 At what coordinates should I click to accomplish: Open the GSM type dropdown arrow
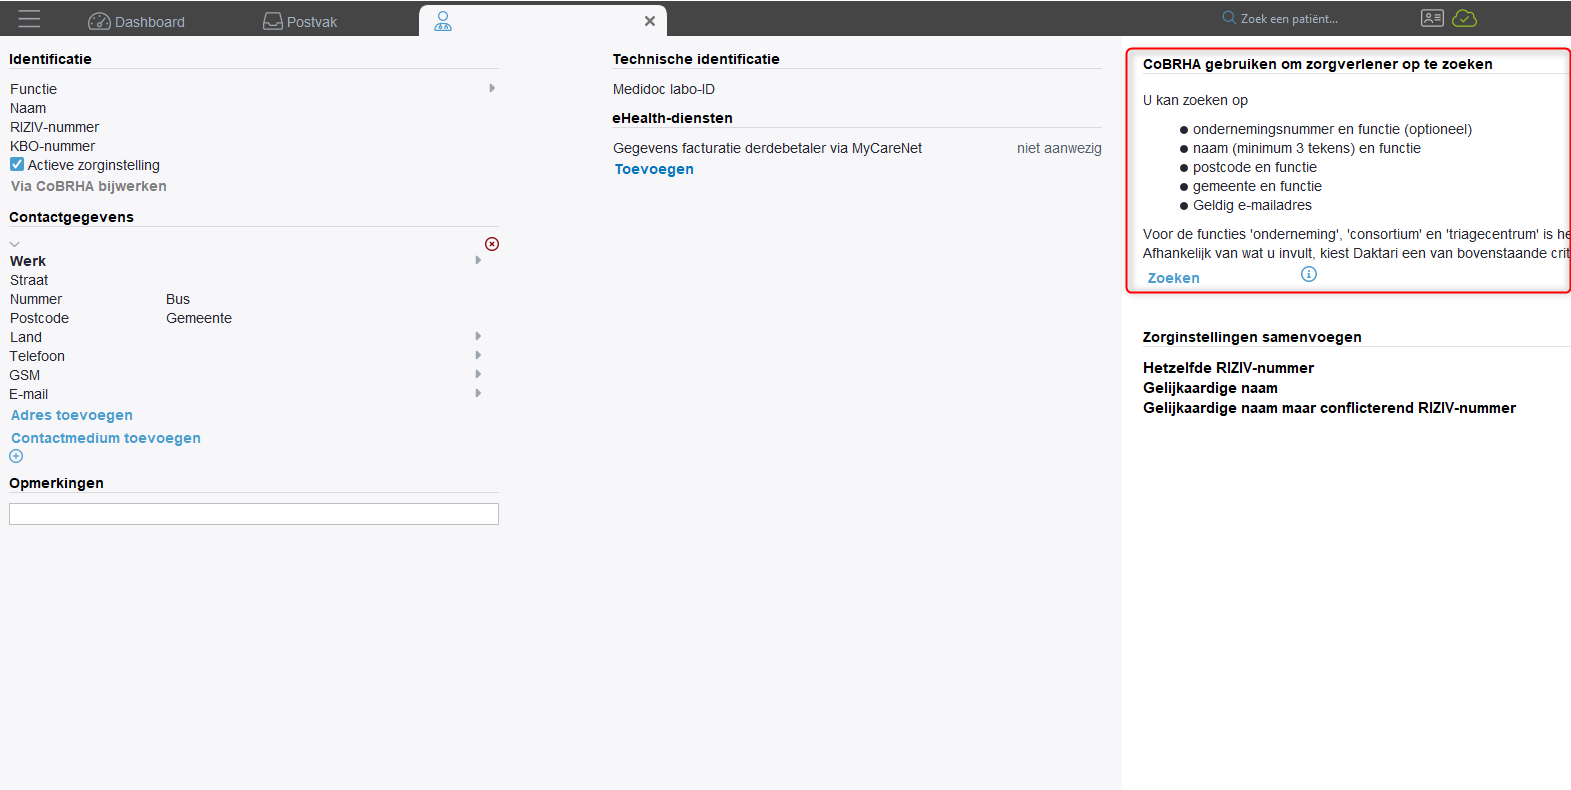coord(478,374)
